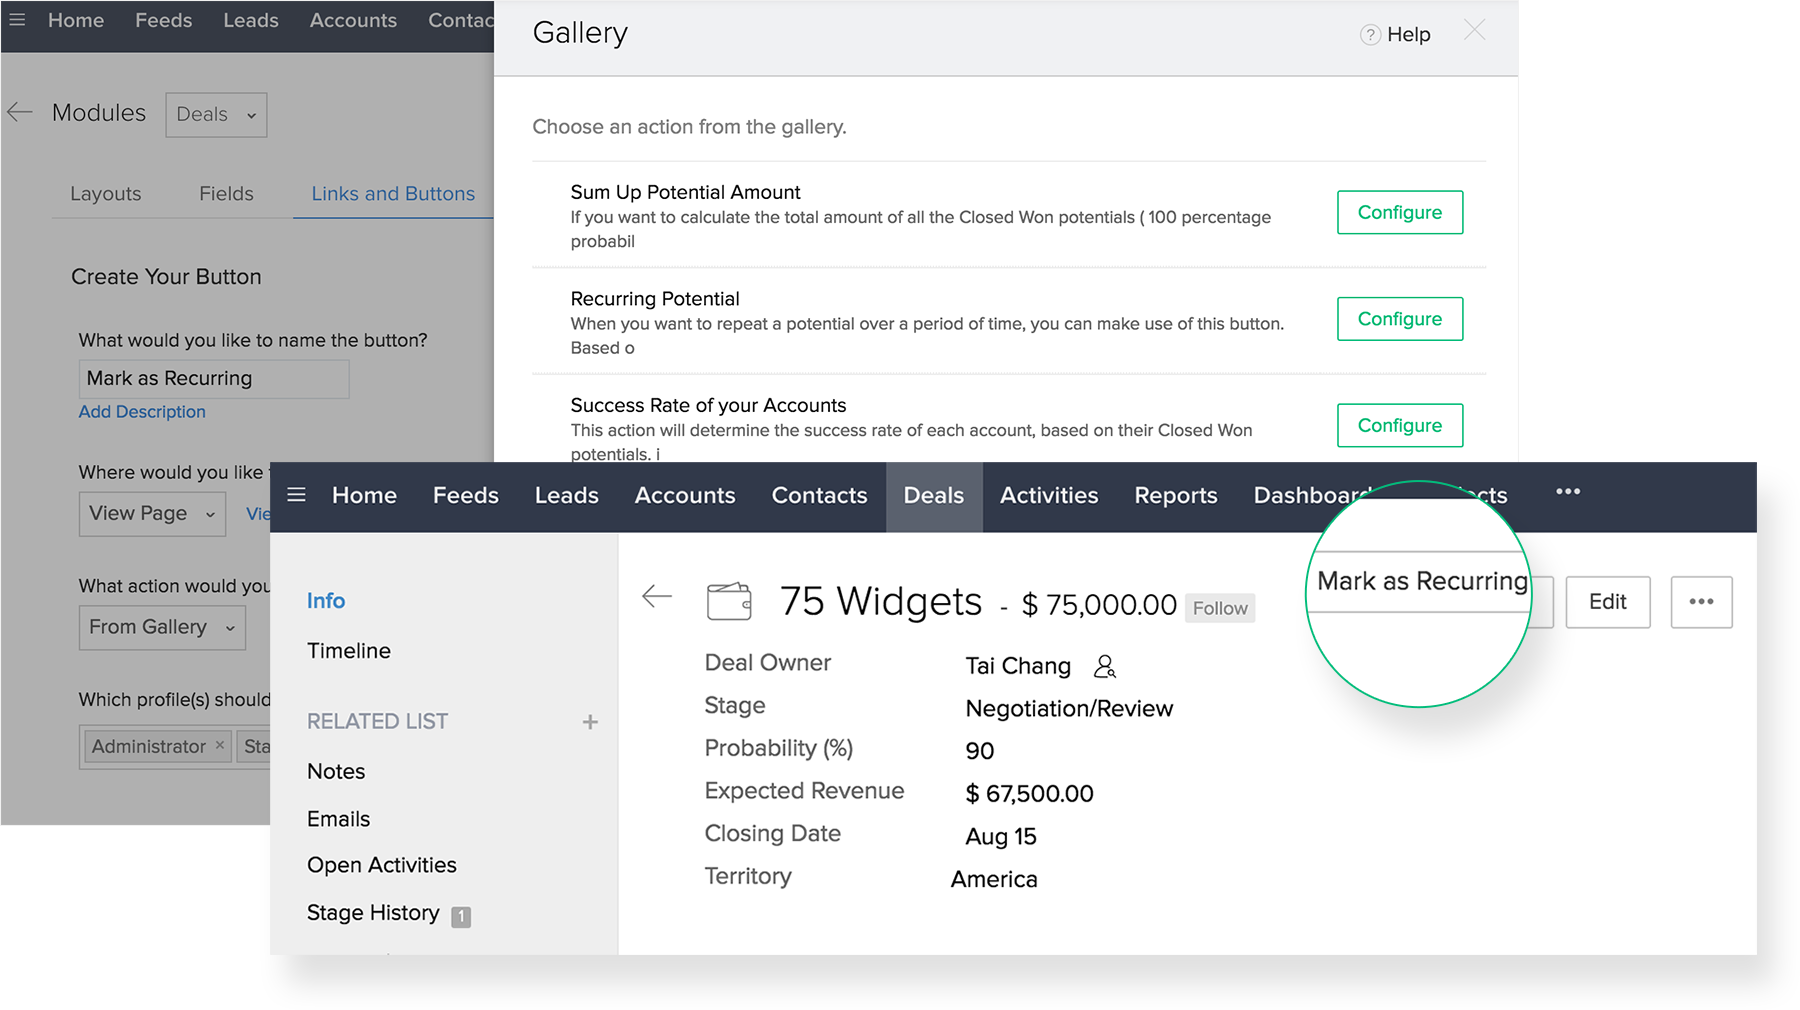1800x1010 pixels.
Task: Click the plus icon beside Related List
Action: coord(590,722)
